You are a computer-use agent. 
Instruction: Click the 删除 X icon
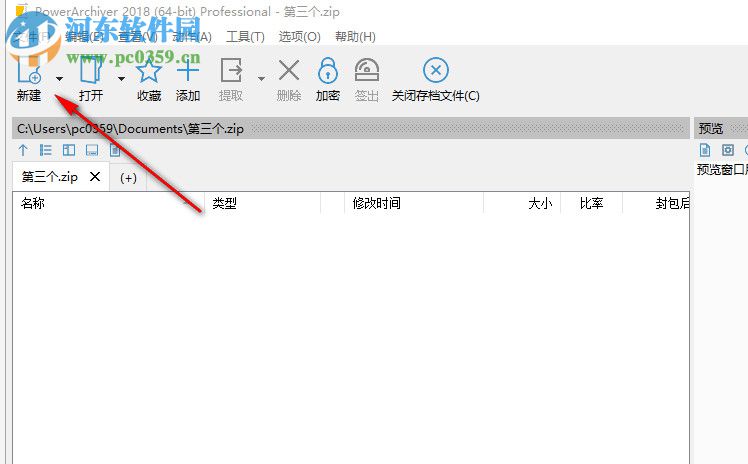[289, 71]
